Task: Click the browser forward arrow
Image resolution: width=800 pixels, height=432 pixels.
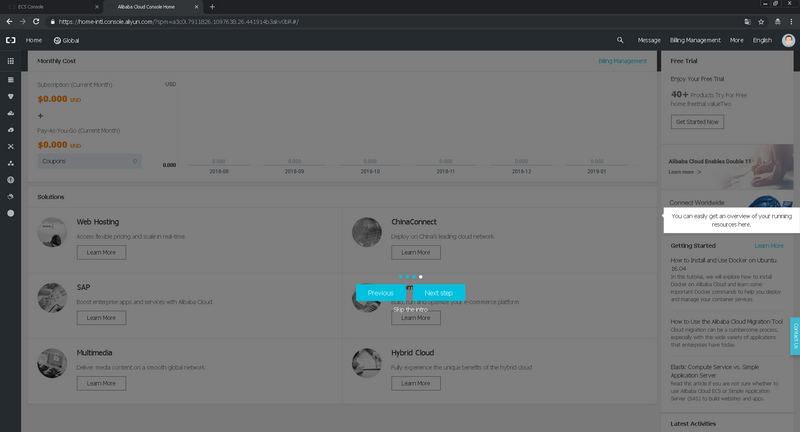Action: click(22, 21)
